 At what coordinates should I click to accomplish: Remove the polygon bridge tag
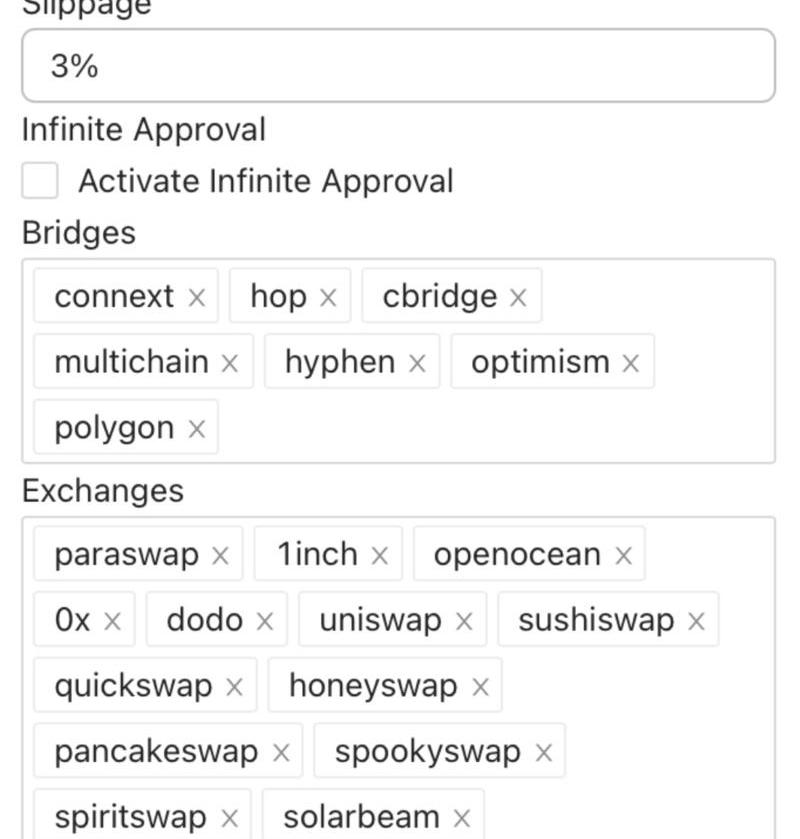pyautogui.click(x=197, y=429)
